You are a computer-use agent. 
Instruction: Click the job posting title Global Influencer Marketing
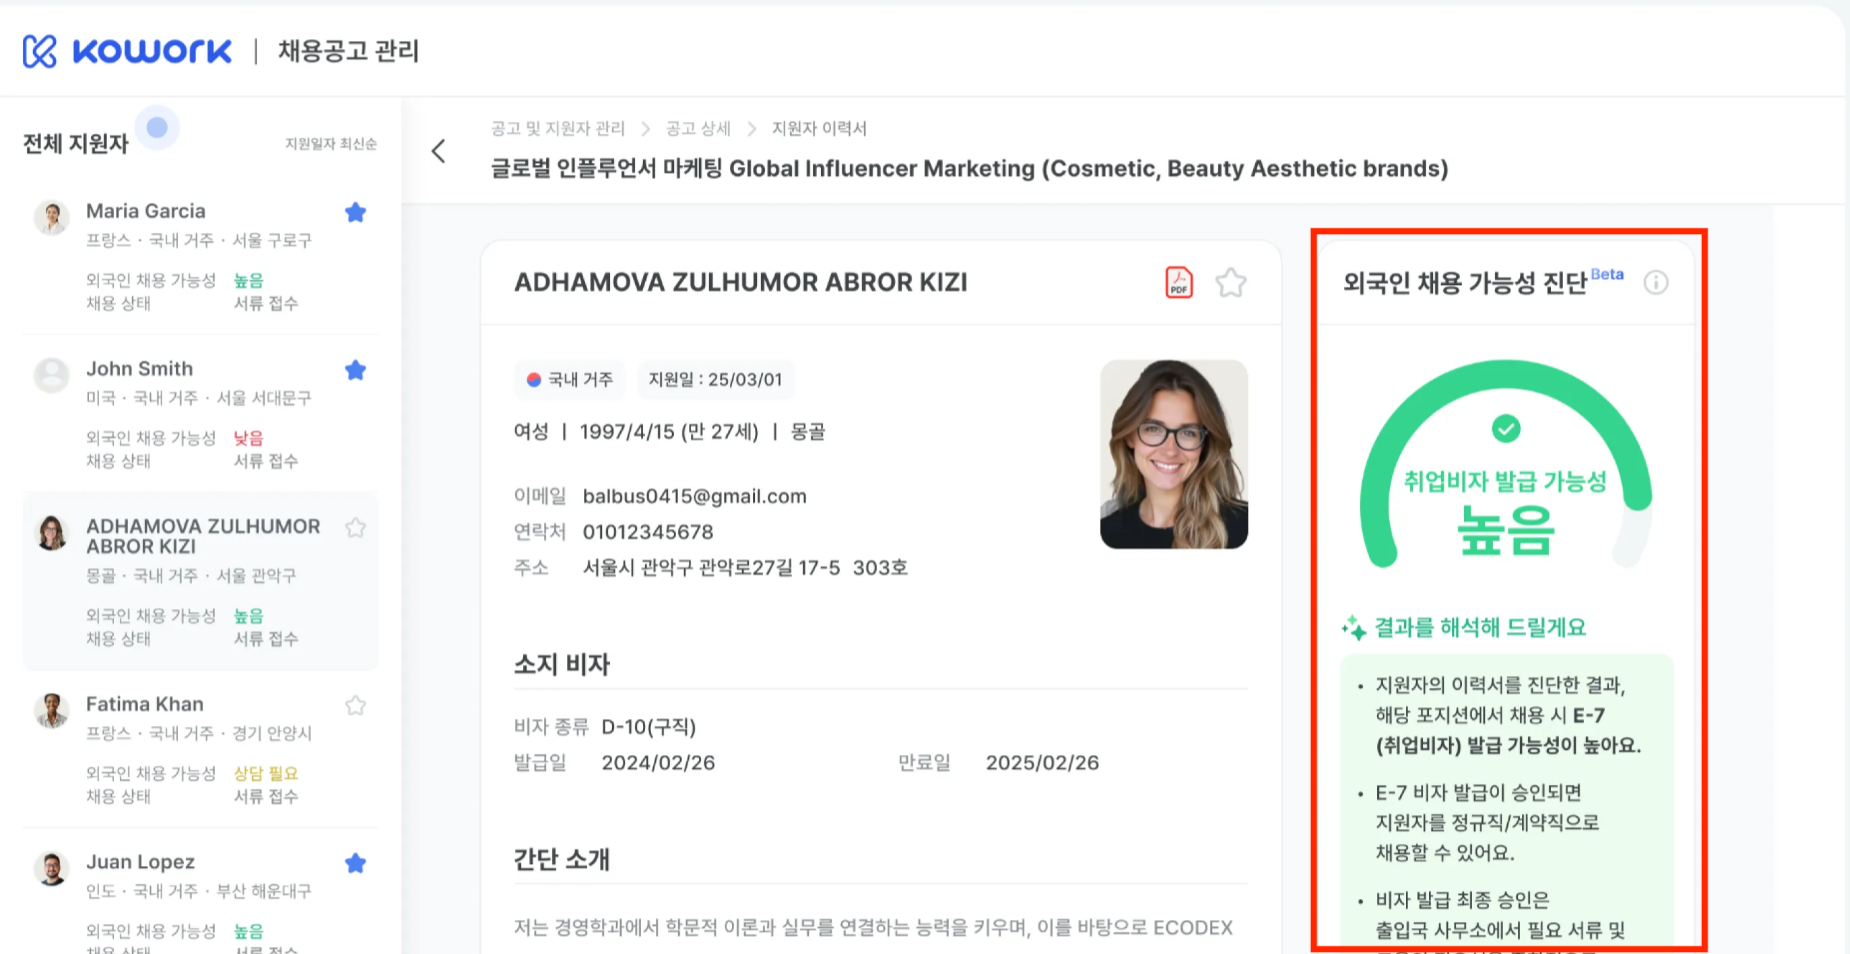969,168
